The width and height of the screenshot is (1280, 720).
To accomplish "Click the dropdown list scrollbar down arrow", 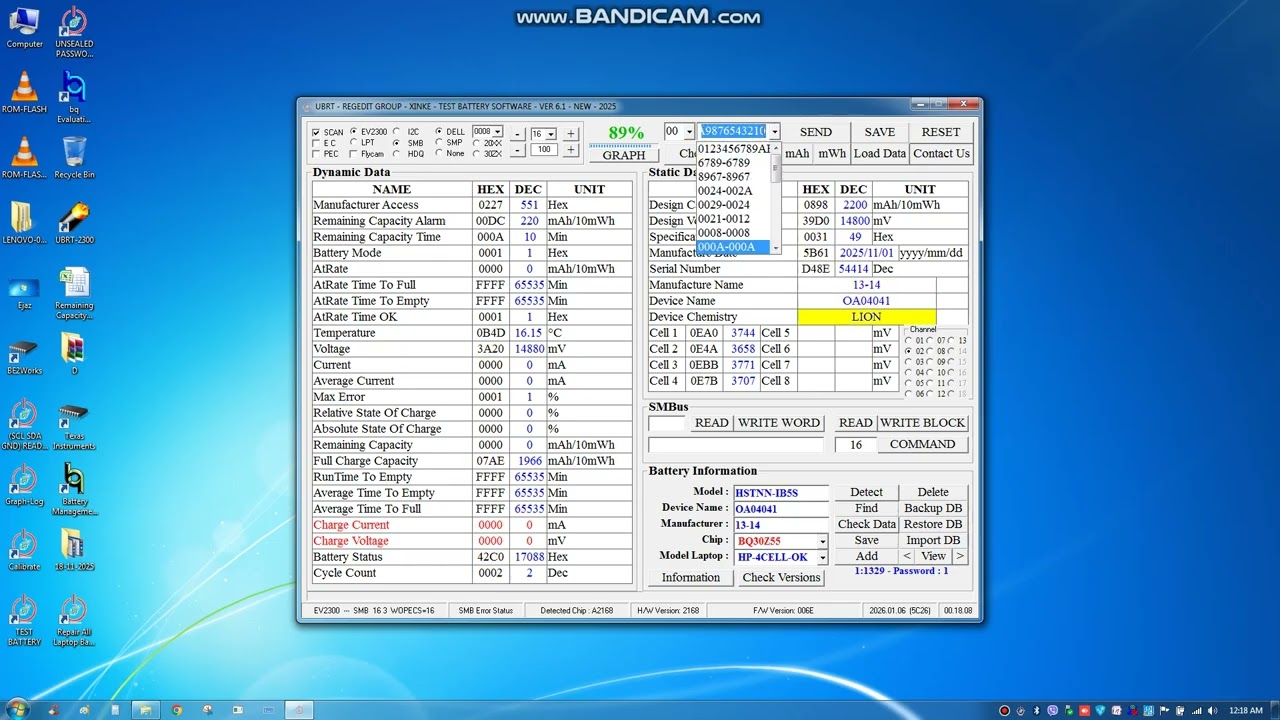I will pos(775,248).
